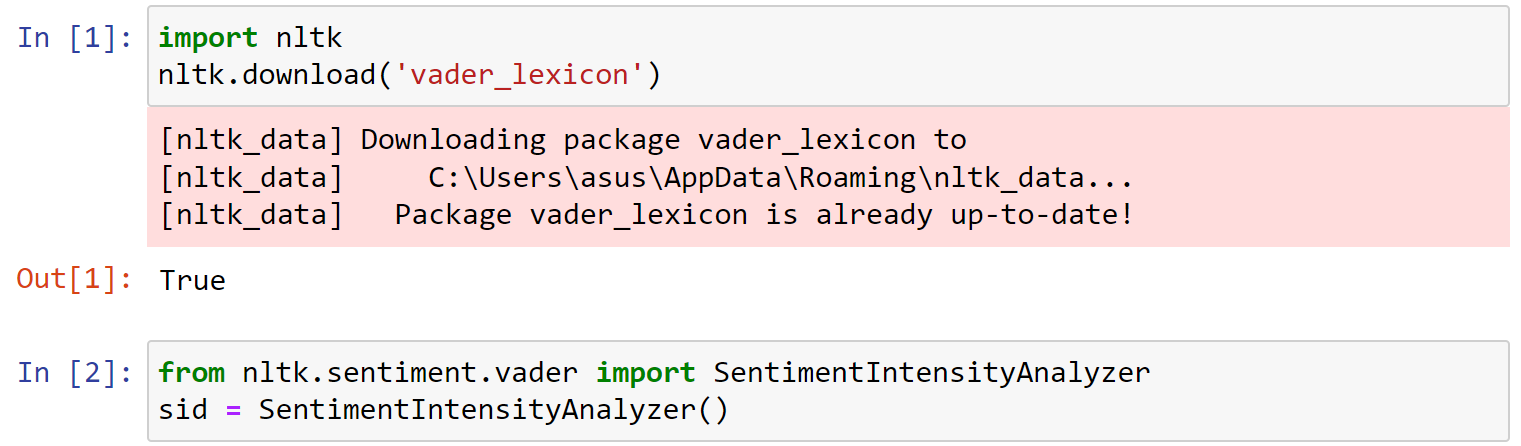Click the Out[1] output prompt
The width and height of the screenshot is (1521, 446).
click(75, 280)
